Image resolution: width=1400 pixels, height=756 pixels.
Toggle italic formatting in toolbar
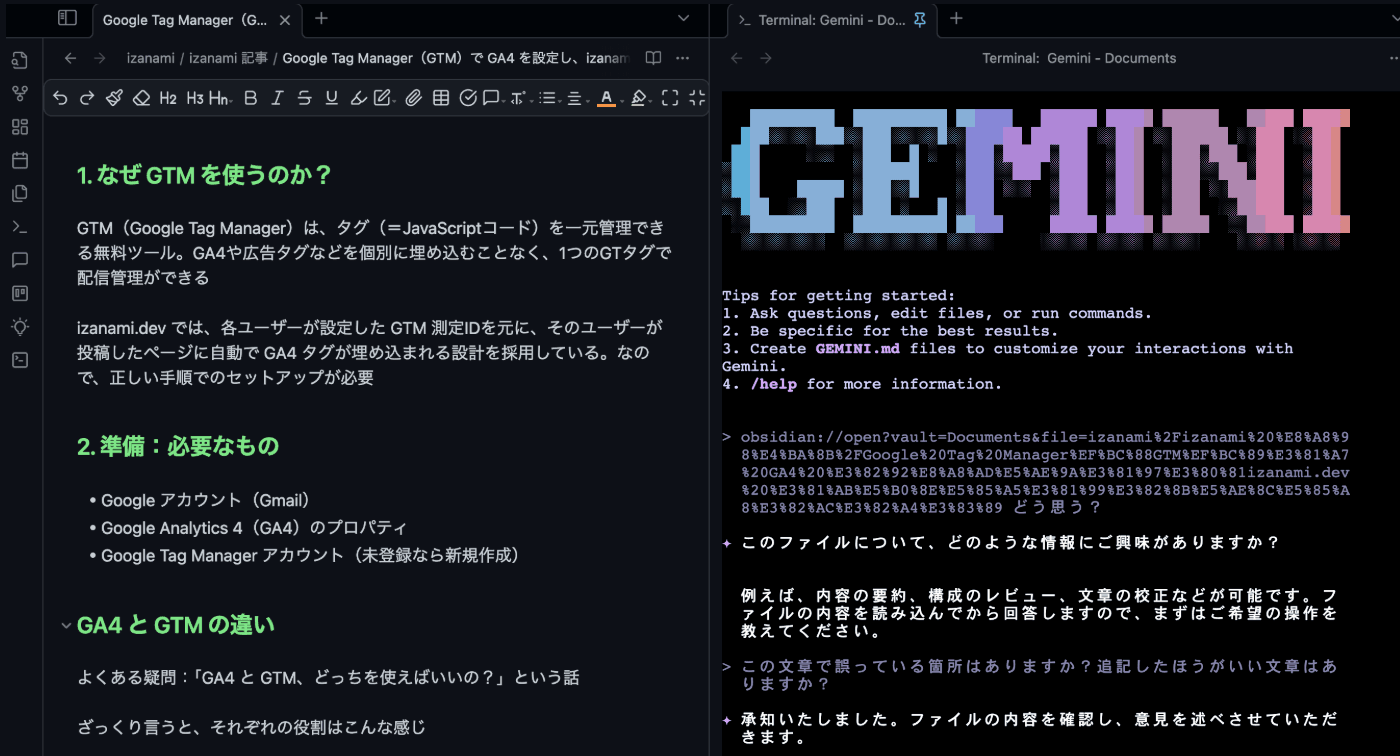click(277, 98)
